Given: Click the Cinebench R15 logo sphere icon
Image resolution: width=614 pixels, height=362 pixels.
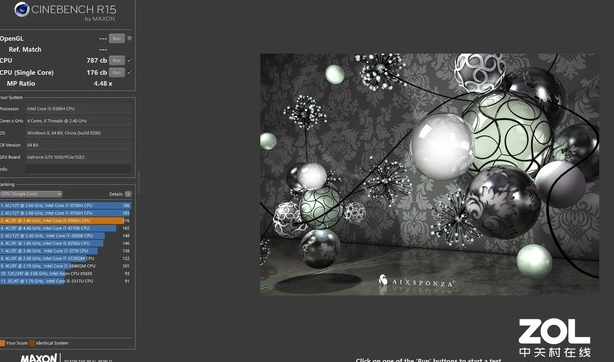Looking at the screenshot, I should 22,9.
